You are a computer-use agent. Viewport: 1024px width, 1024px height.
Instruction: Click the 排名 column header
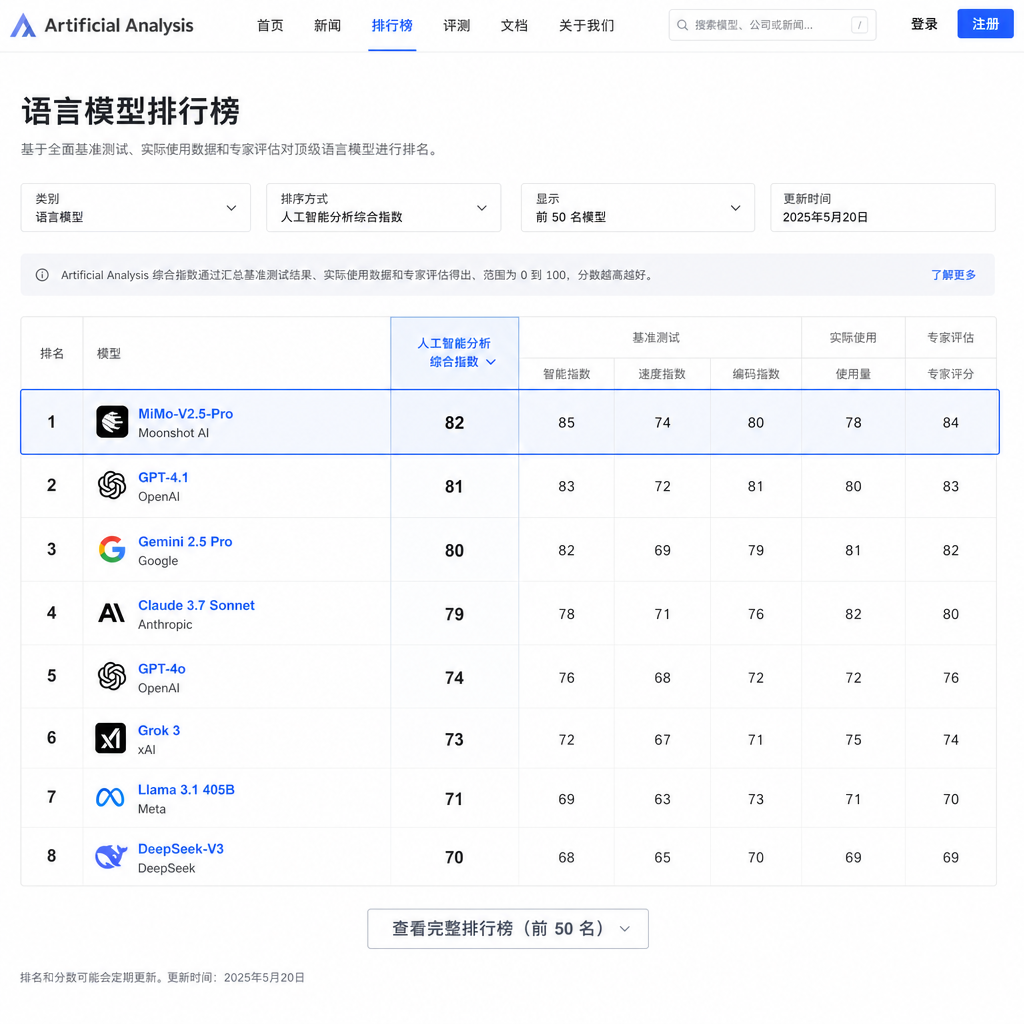(52, 353)
